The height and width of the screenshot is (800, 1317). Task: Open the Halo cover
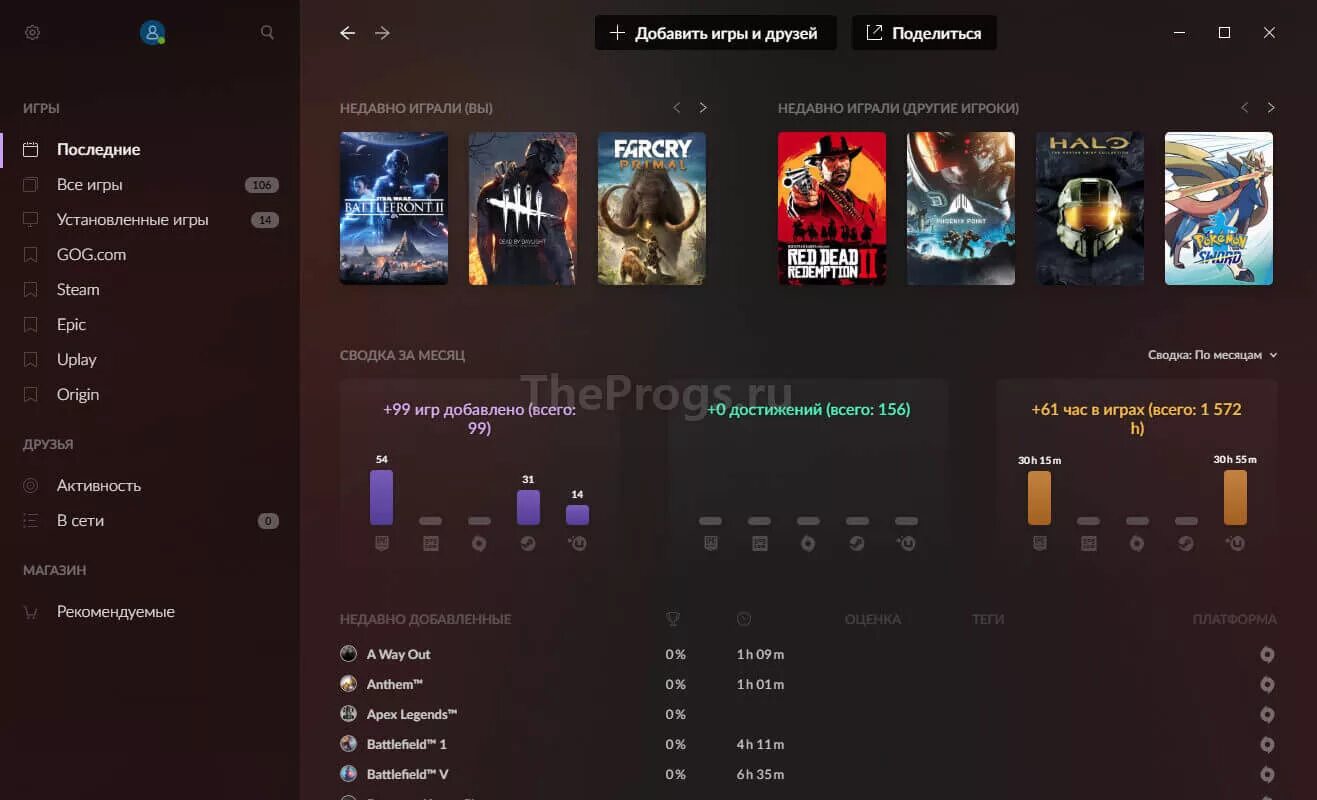click(1090, 208)
